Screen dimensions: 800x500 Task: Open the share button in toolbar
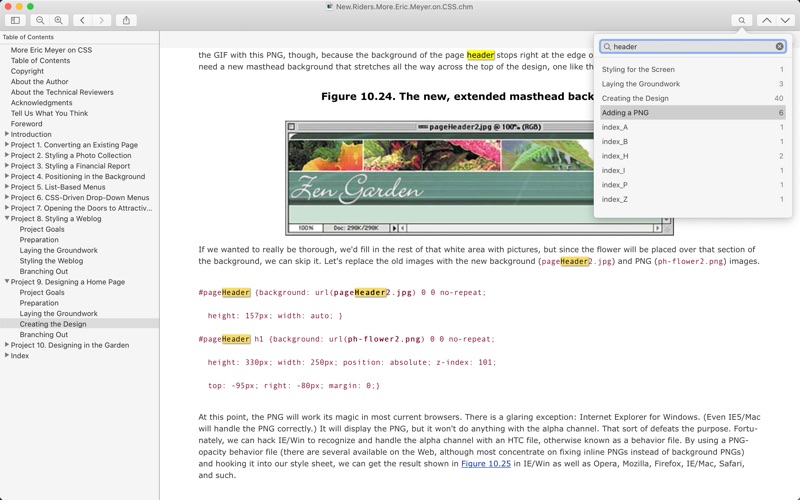126,20
